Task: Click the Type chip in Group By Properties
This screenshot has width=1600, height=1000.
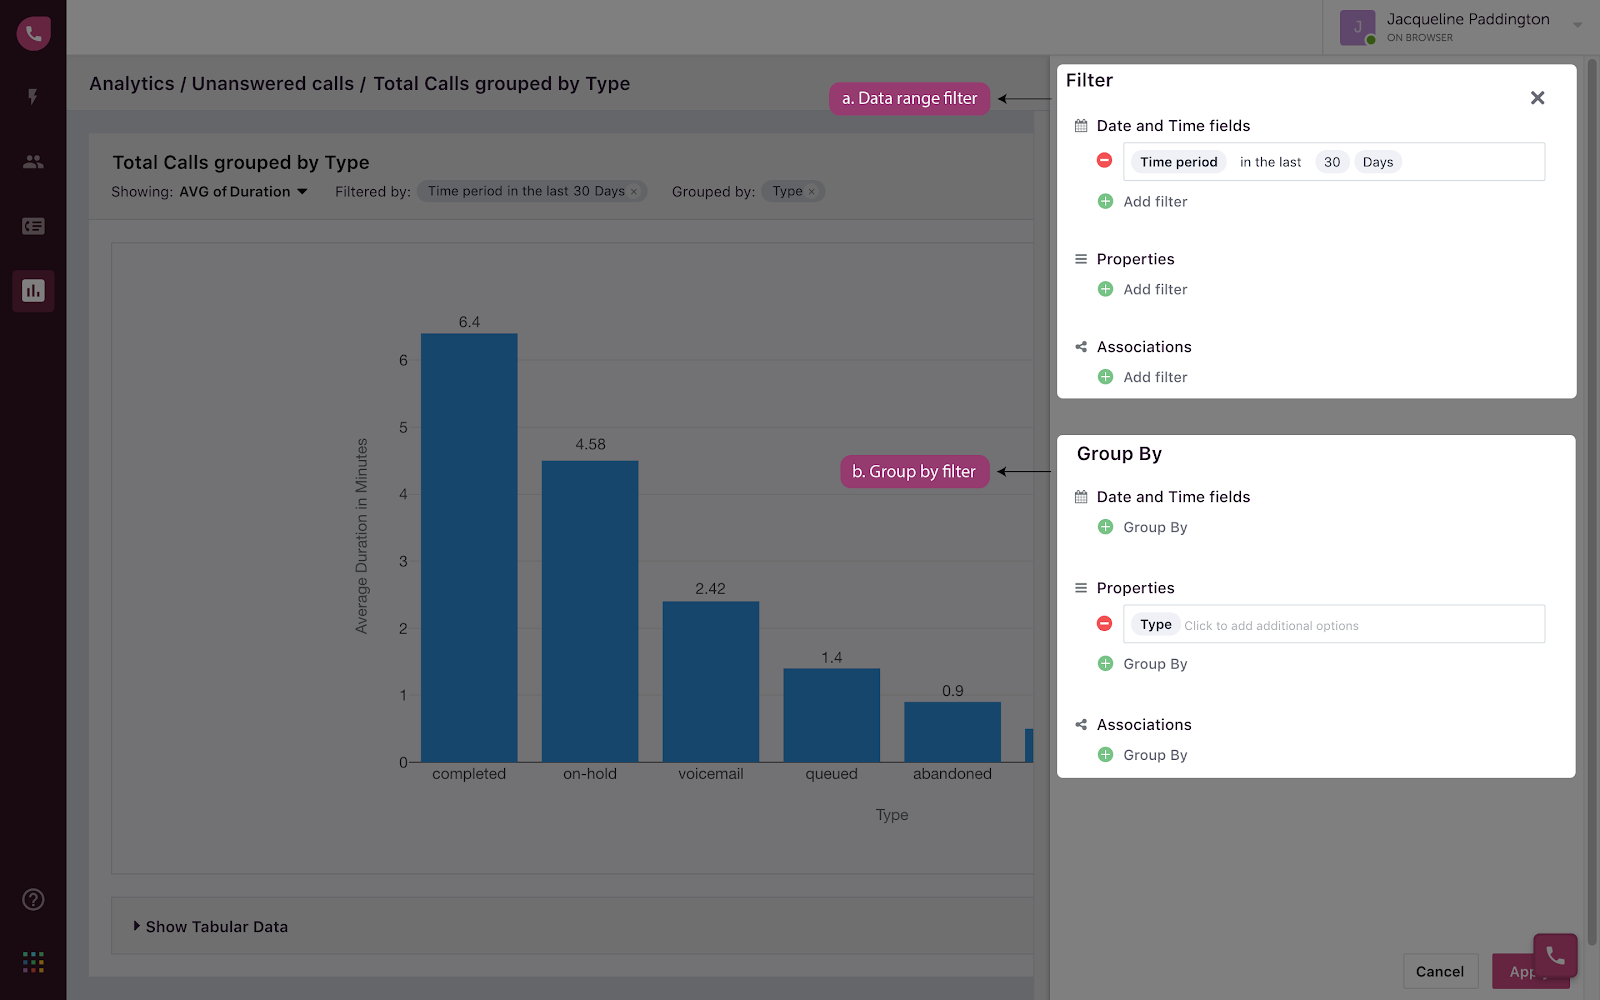Action: pos(1156,624)
